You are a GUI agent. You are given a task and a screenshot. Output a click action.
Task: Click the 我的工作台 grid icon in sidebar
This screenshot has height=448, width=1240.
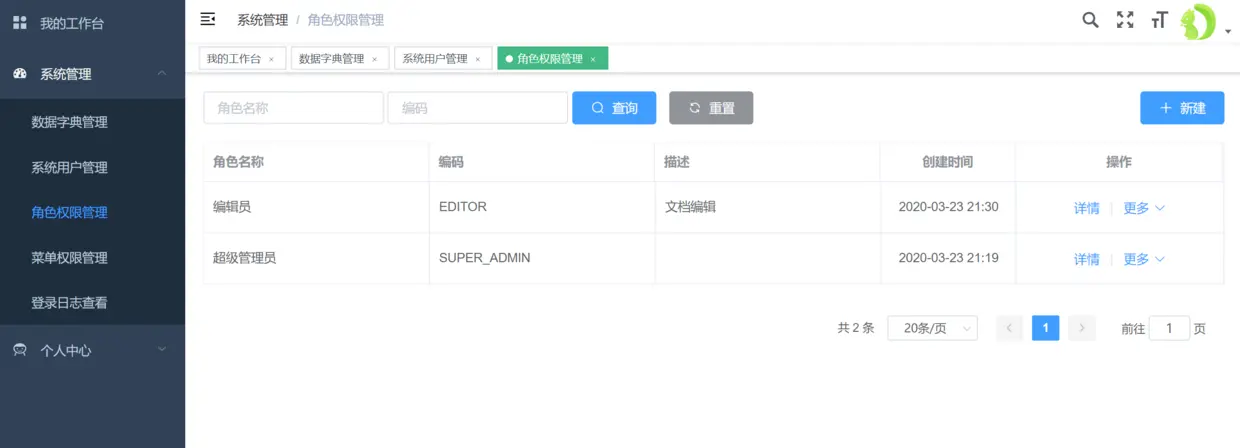click(19, 22)
